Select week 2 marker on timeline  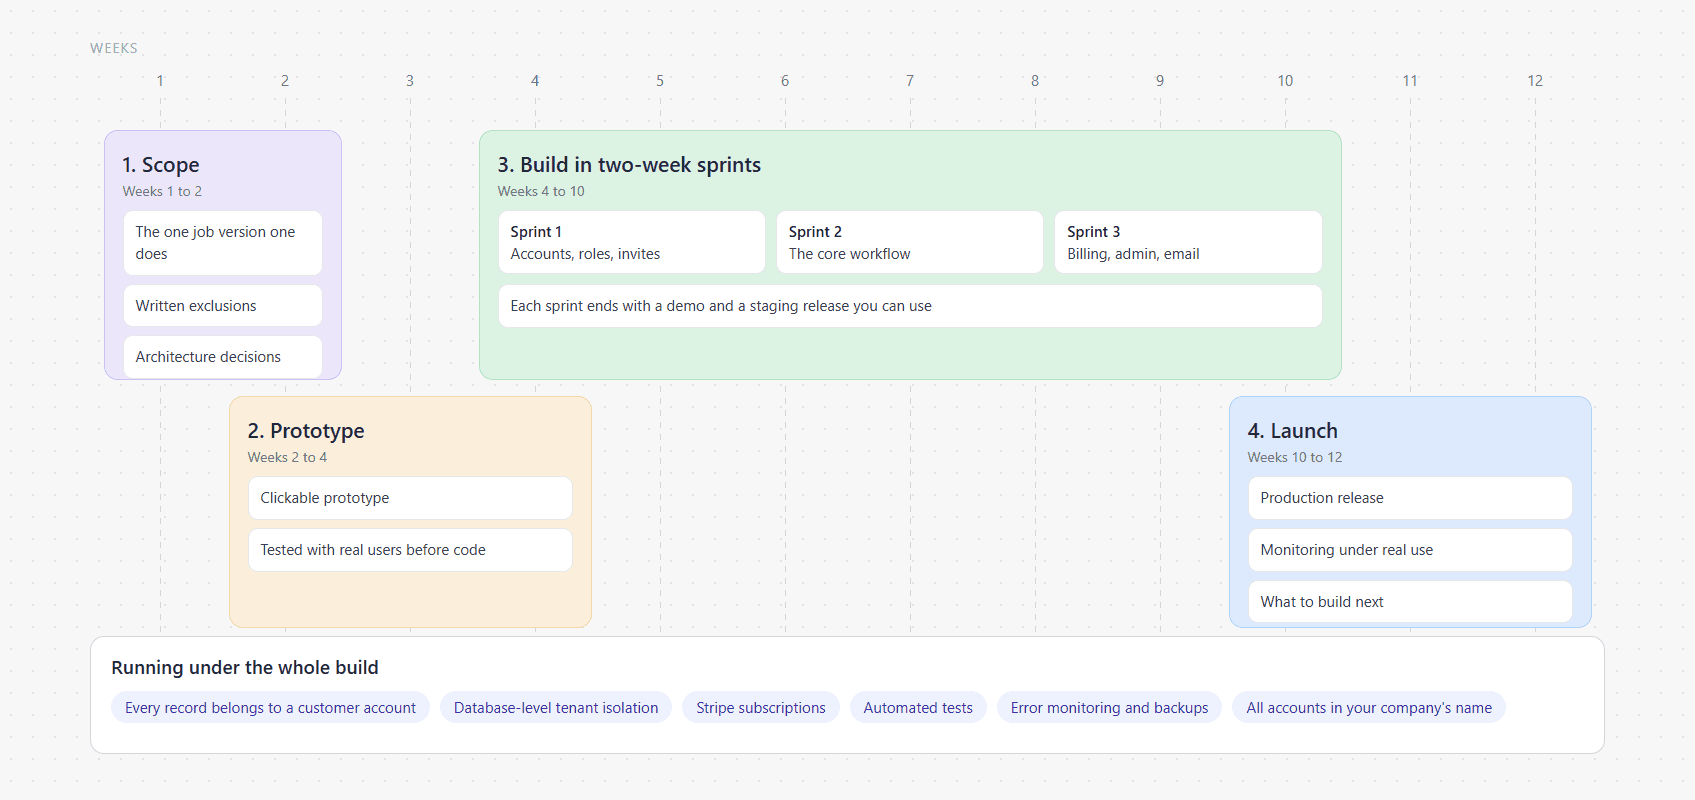click(285, 81)
